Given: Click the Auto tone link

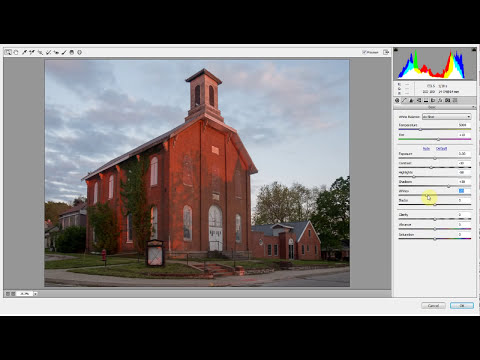Looking at the screenshot, I should 426,149.
